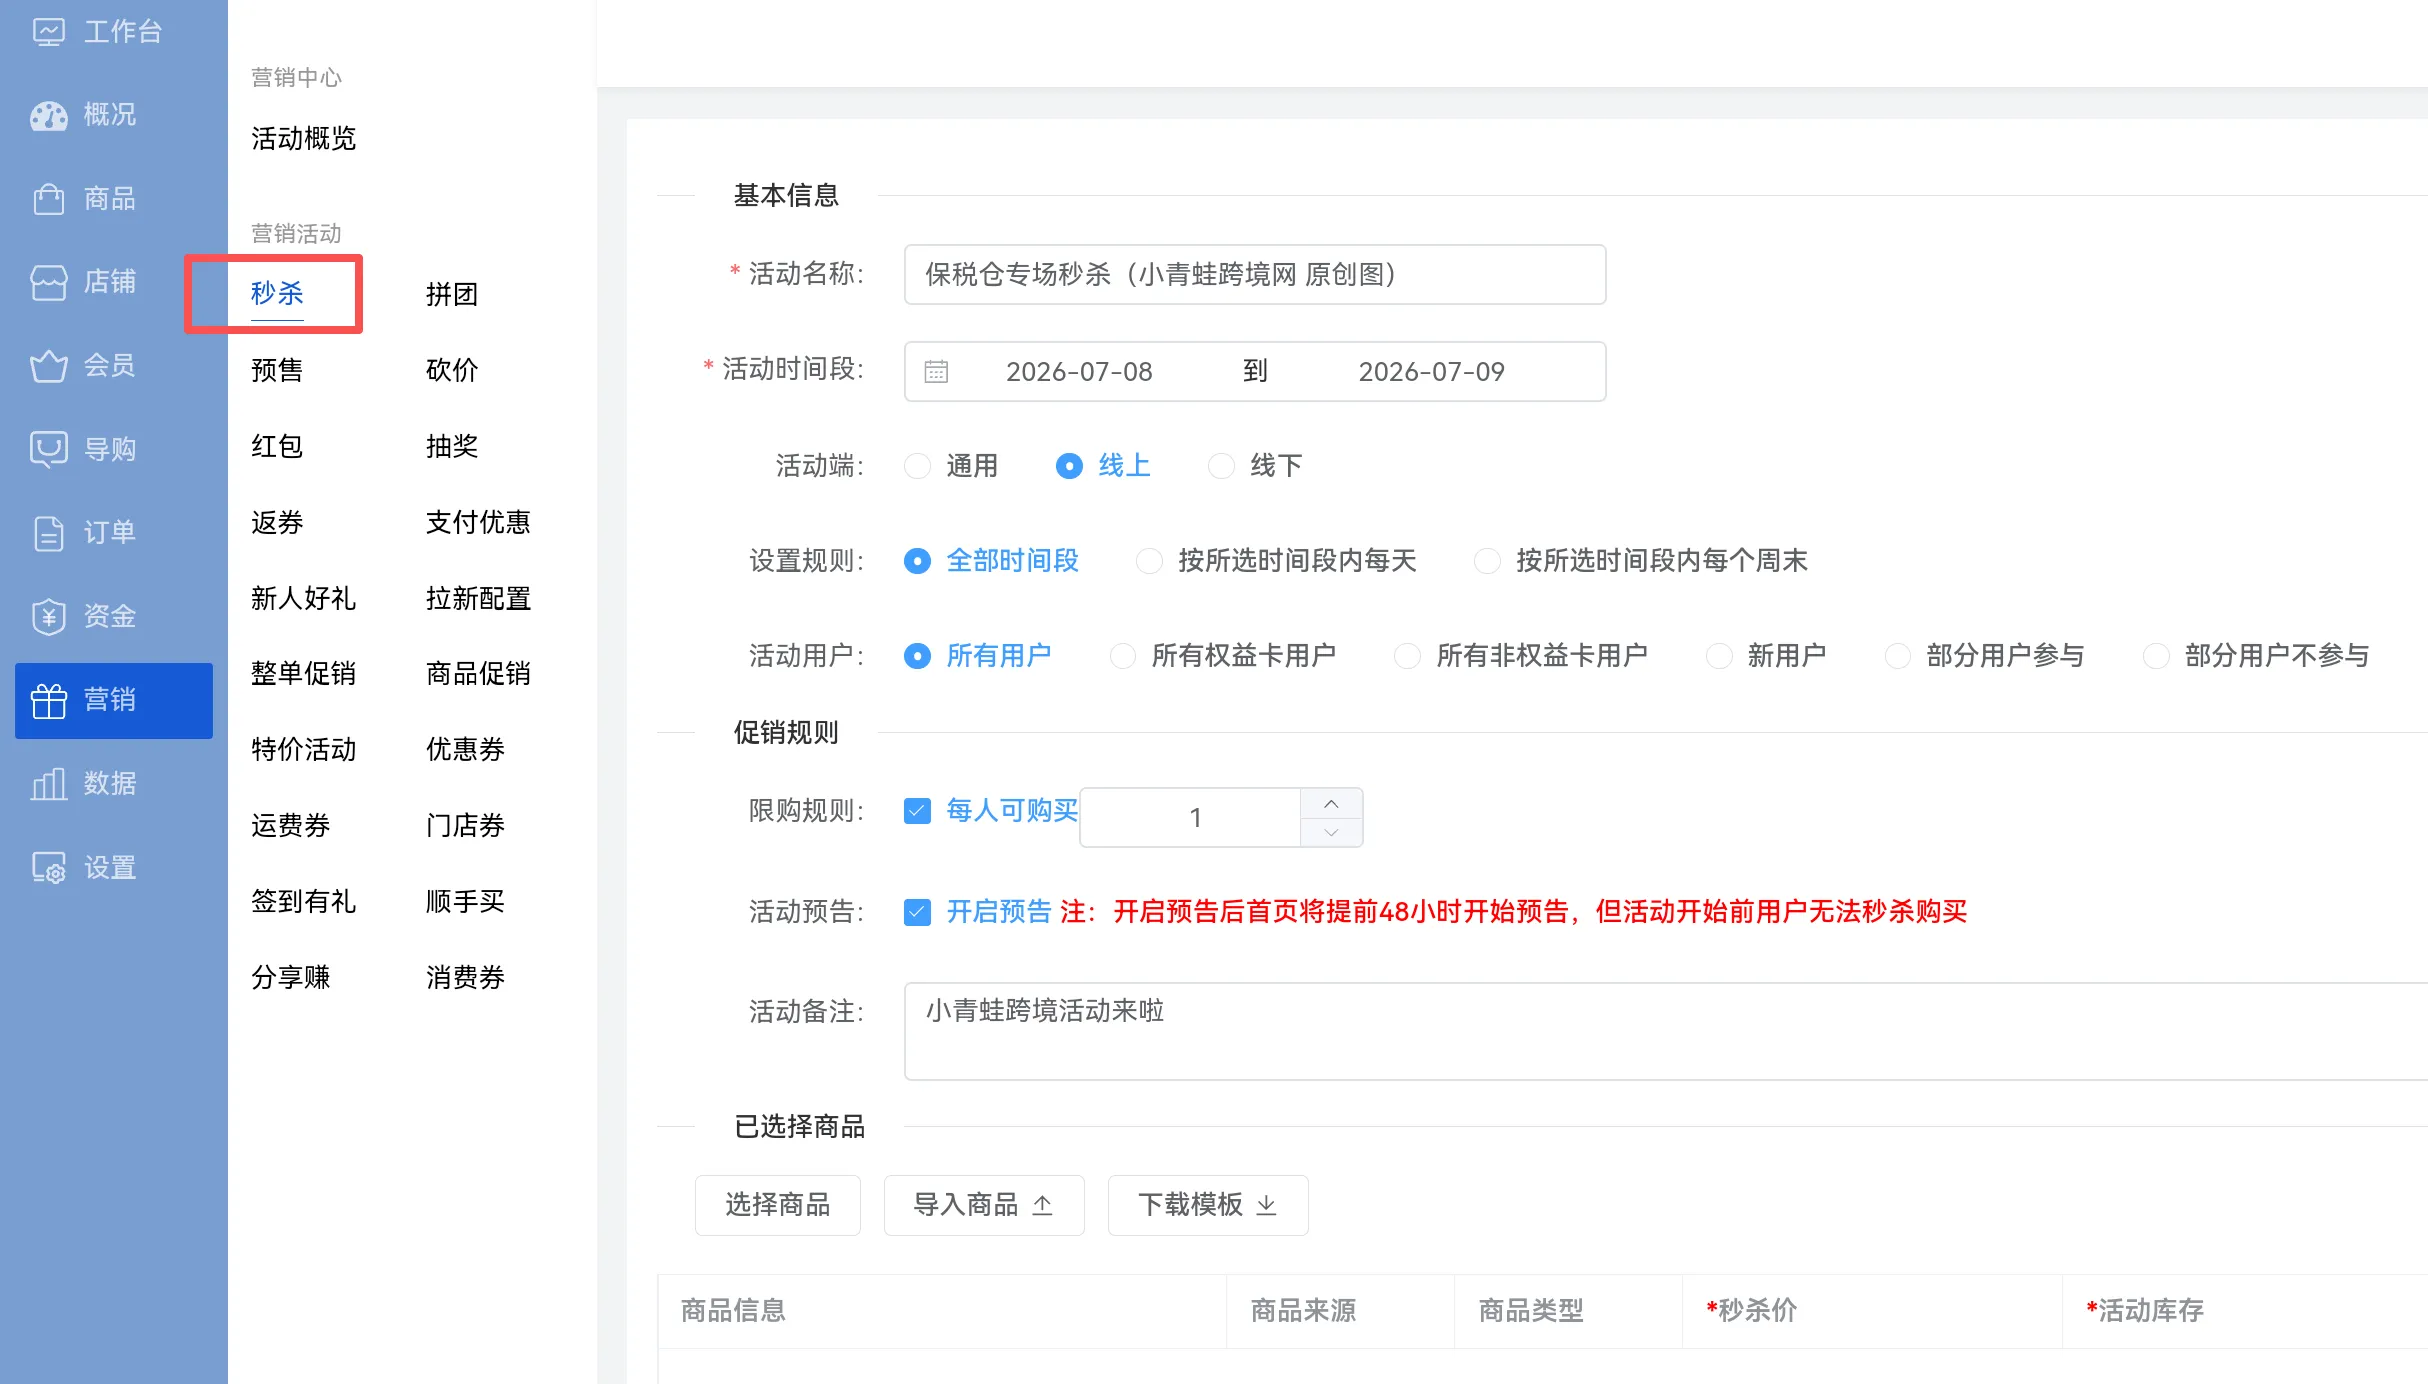The image size is (2428, 1384).
Task: Open 砍价 marketing activity
Action: (x=452, y=370)
